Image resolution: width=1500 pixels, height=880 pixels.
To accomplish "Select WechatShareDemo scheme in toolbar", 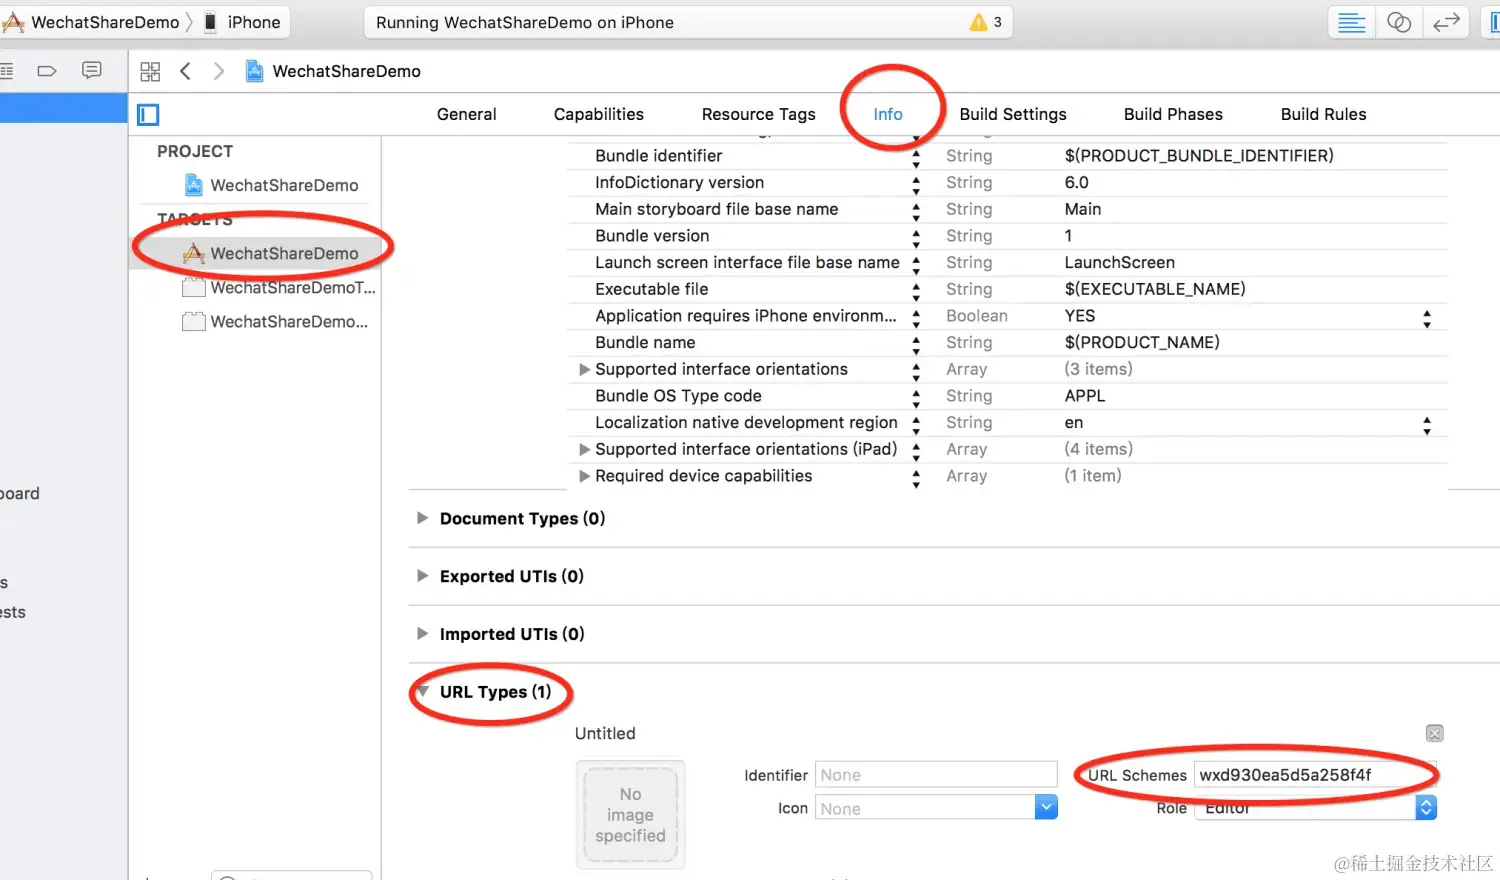I will pos(91,22).
